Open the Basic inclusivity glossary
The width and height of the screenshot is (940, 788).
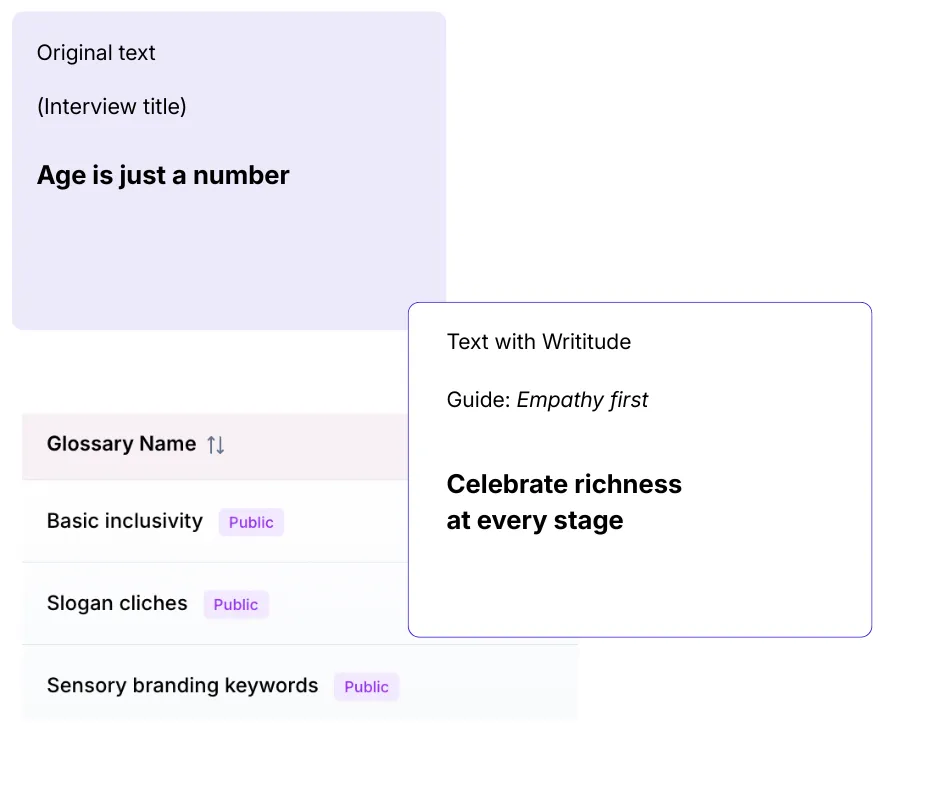coord(125,521)
